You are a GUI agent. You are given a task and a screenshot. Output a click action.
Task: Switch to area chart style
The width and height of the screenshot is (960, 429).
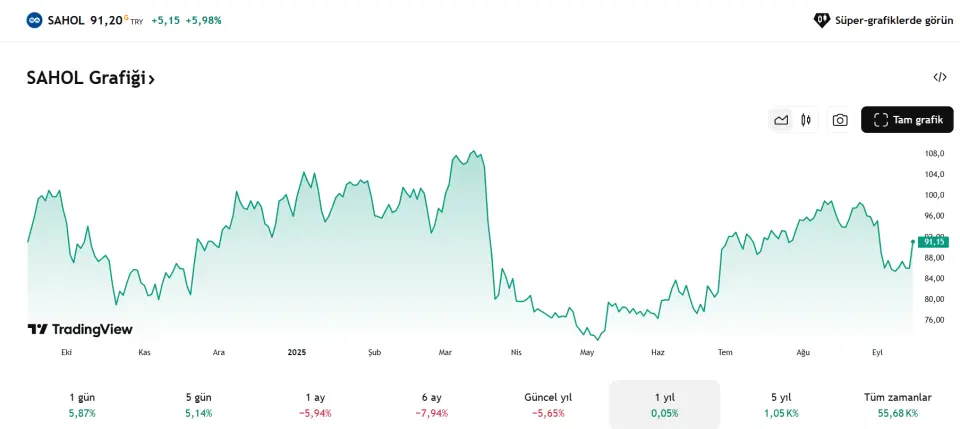click(x=781, y=120)
